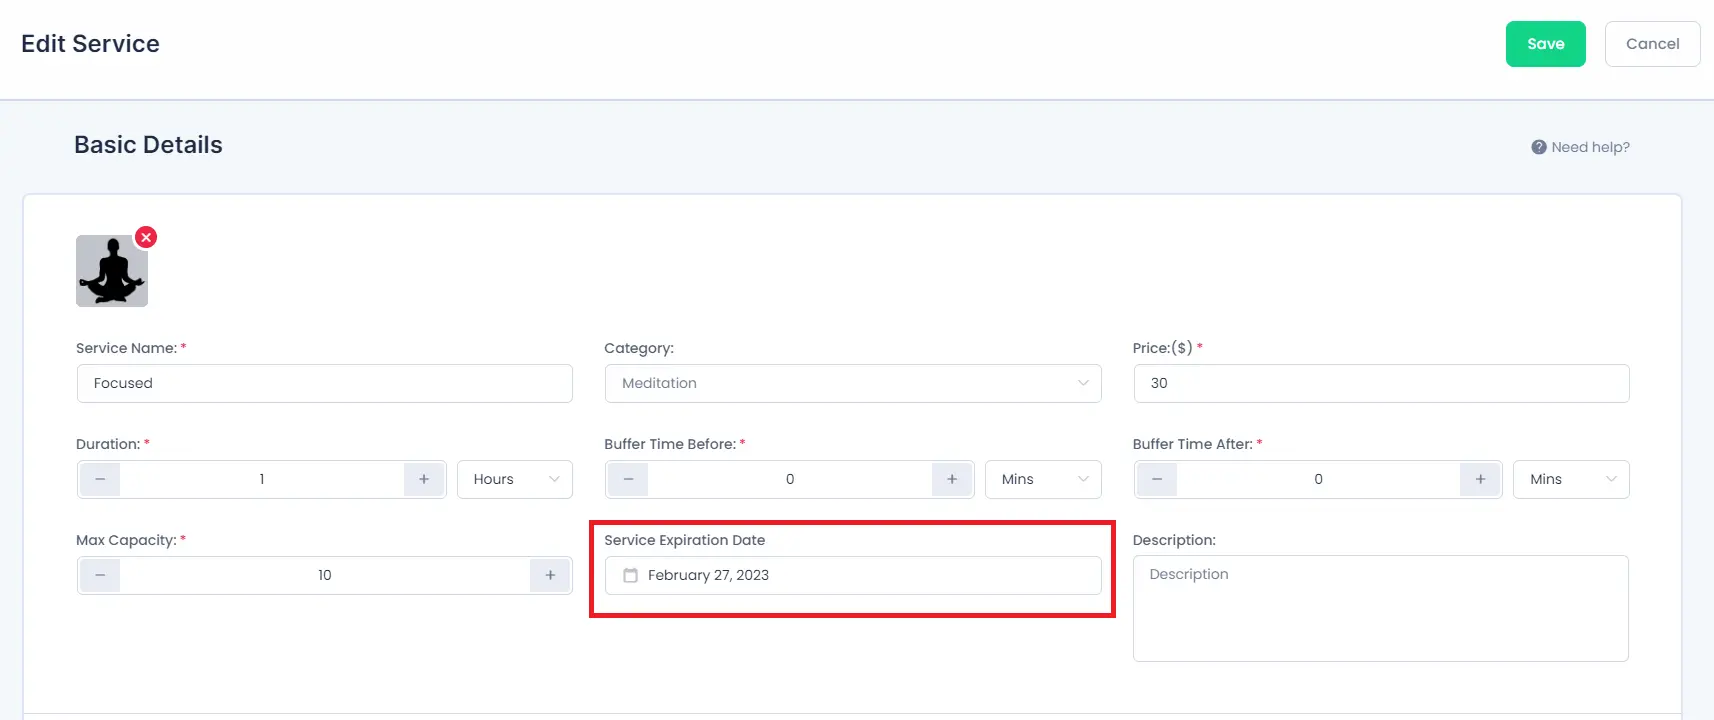Screen dimensions: 1714x720
Task: Click the Buffer Time Before: label
Action: pos(670,444)
